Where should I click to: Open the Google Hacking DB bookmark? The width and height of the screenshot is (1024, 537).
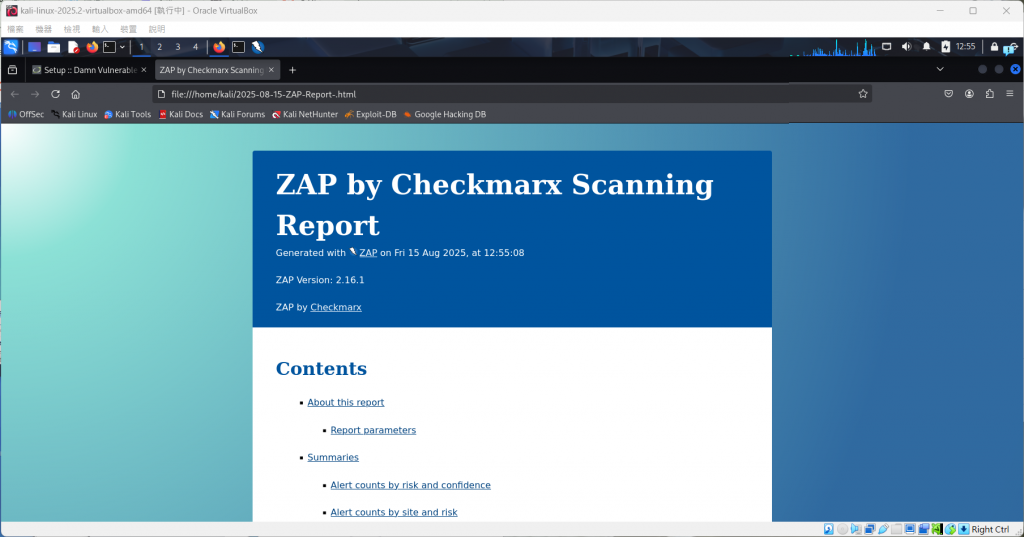pyautogui.click(x=444, y=114)
